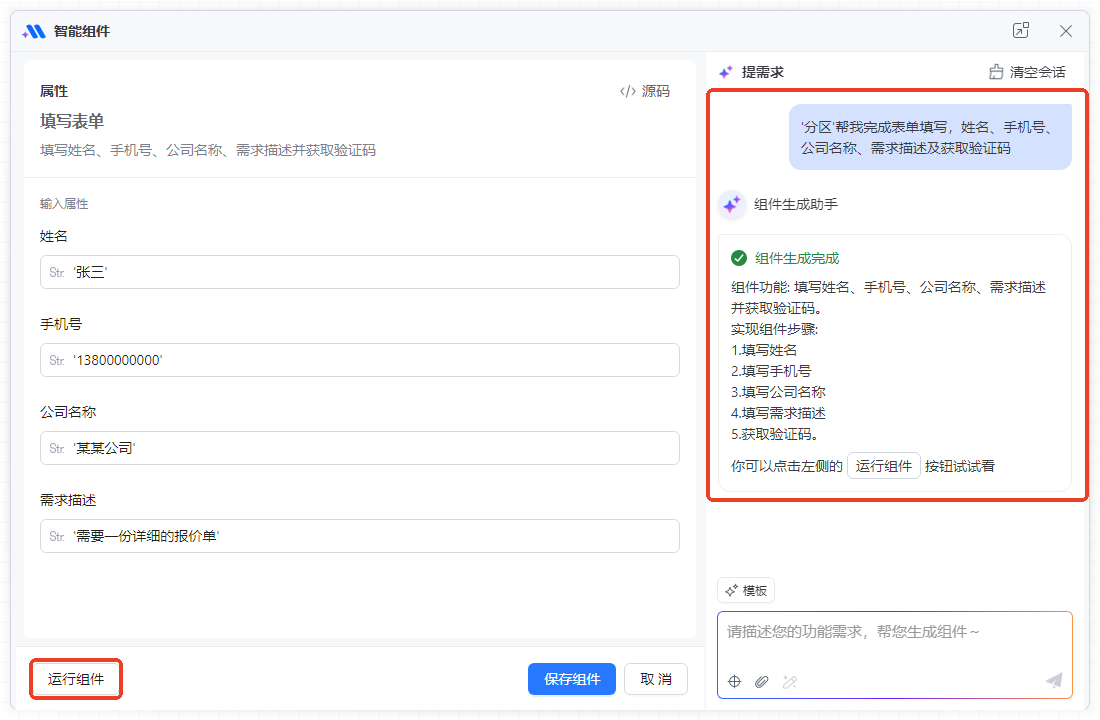The height and width of the screenshot is (720, 1100).
Task: Click the 需求描述 input field
Action: tap(360, 536)
